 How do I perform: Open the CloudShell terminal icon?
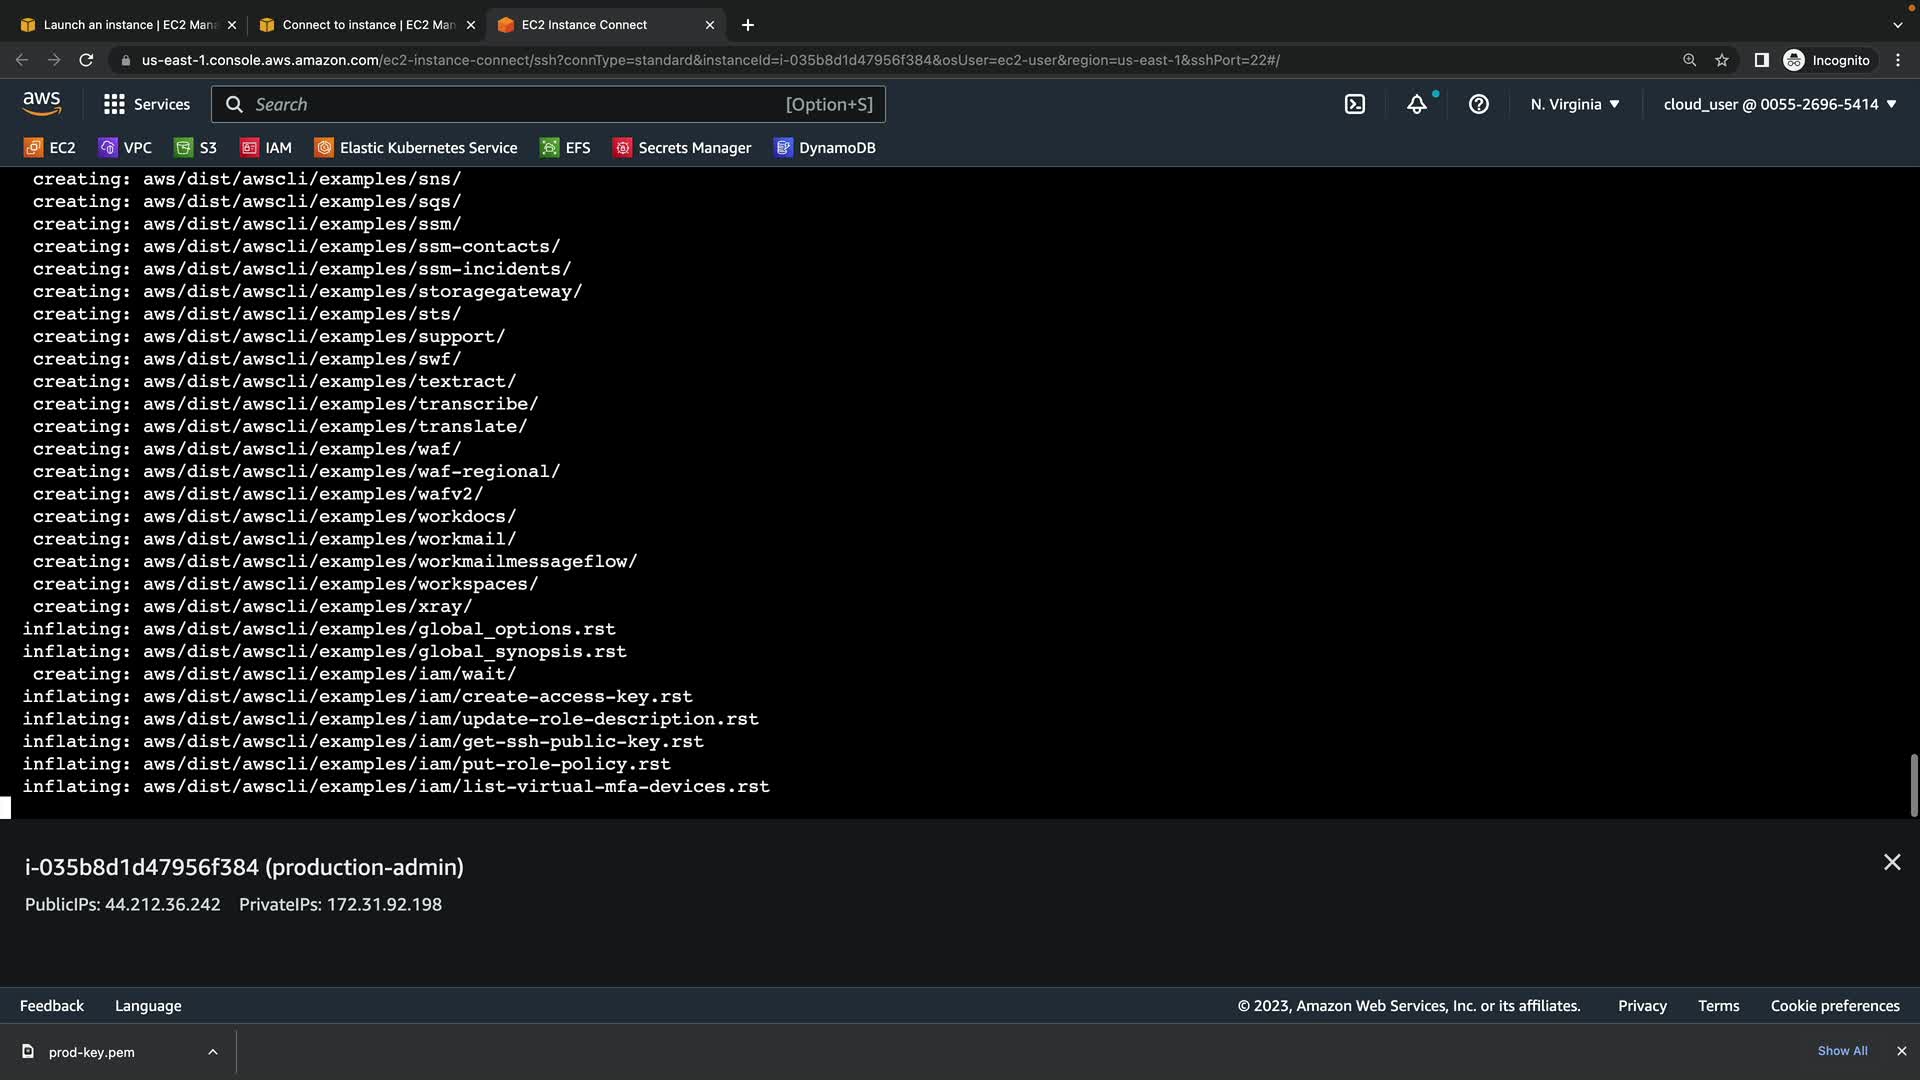point(1354,104)
